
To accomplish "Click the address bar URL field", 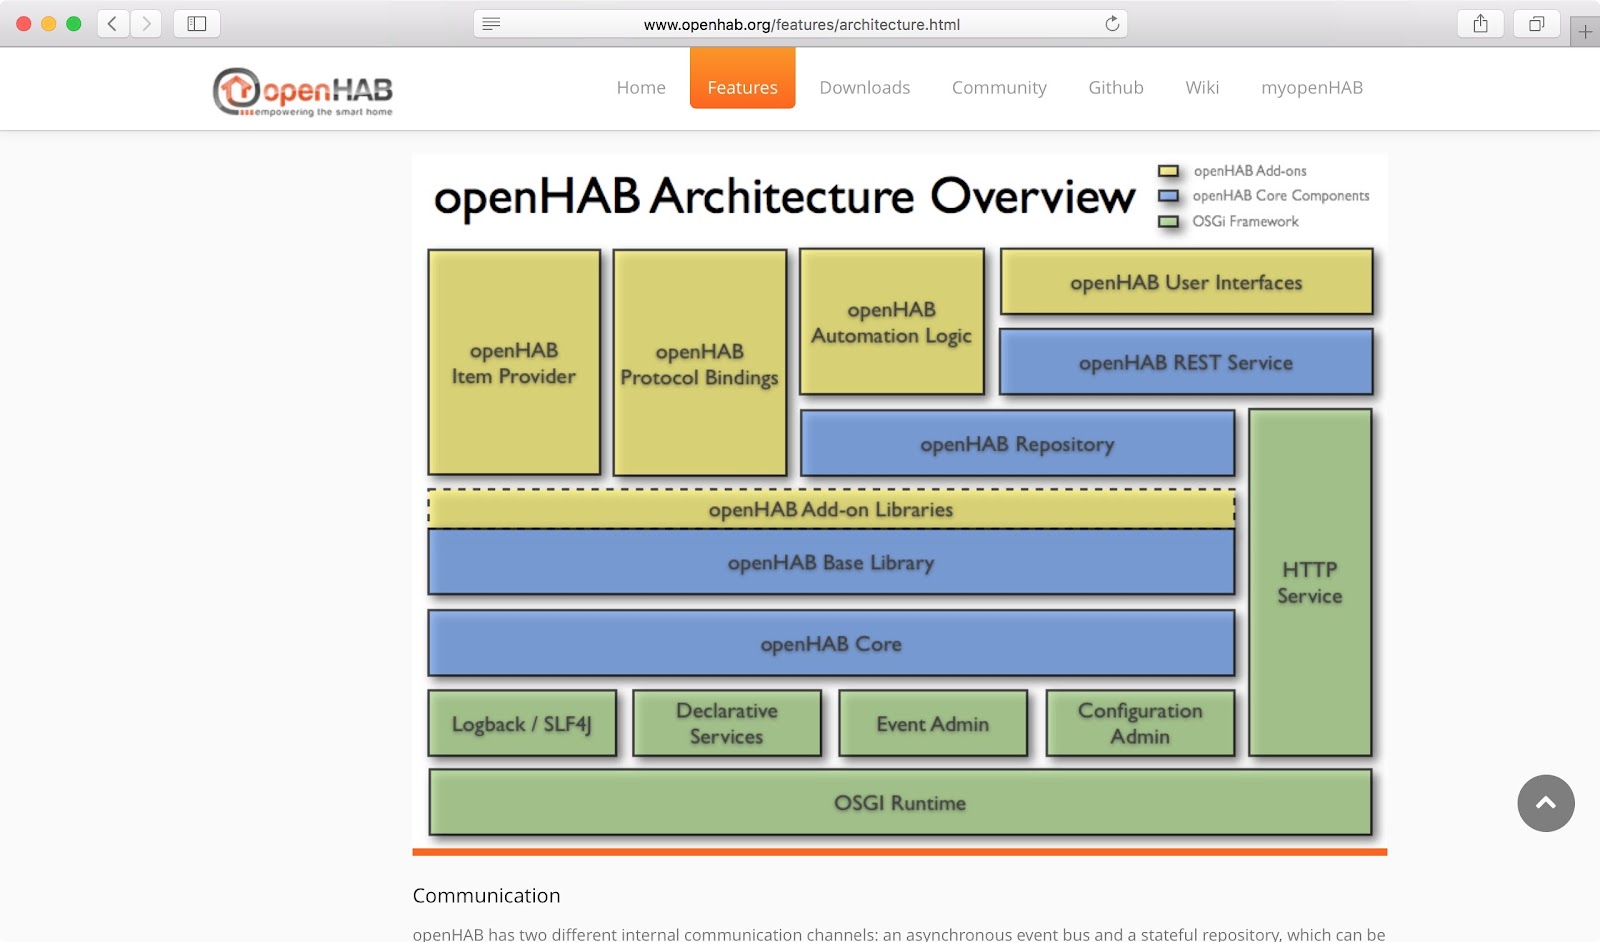I will point(801,24).
